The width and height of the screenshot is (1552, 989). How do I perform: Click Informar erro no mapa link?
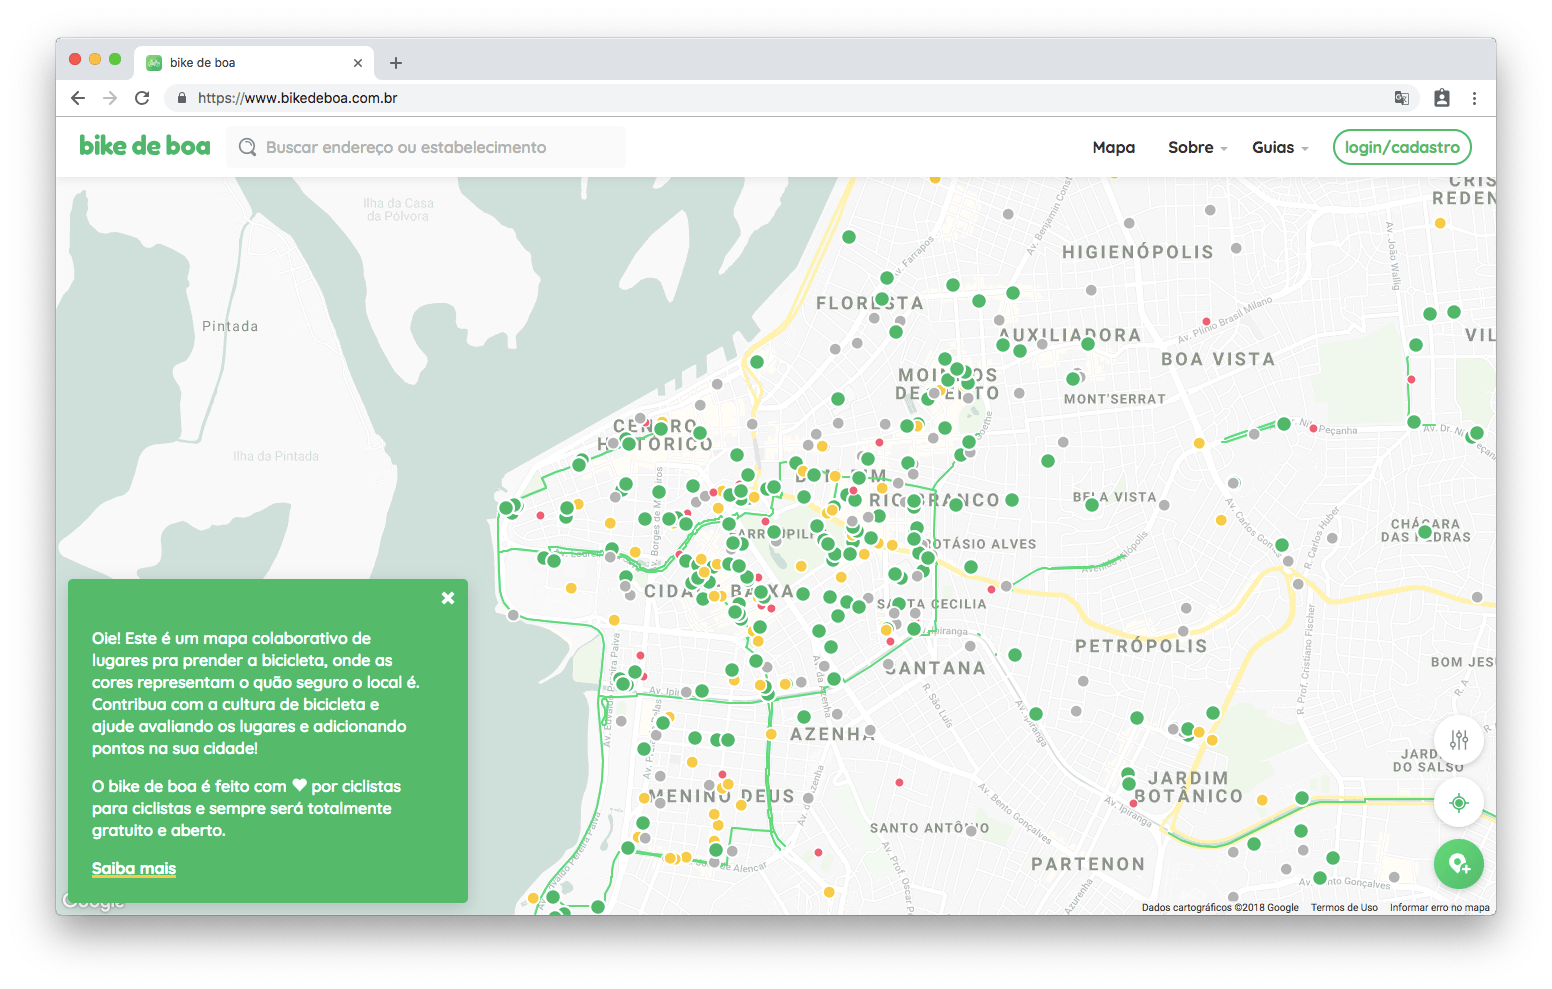click(1439, 908)
